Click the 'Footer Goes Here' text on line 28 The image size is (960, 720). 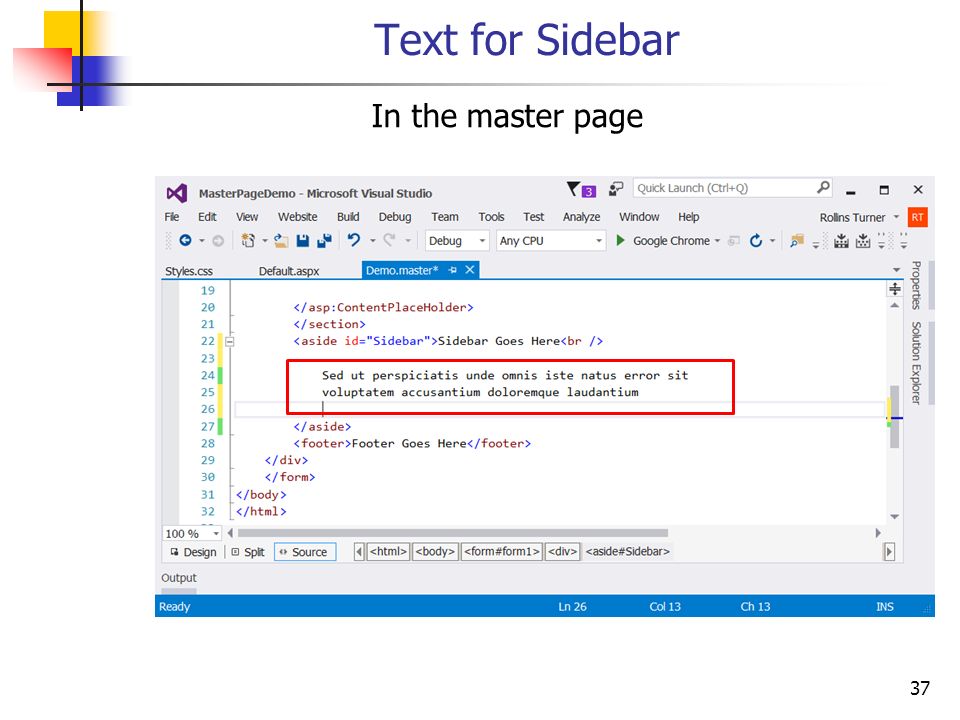[409, 443]
